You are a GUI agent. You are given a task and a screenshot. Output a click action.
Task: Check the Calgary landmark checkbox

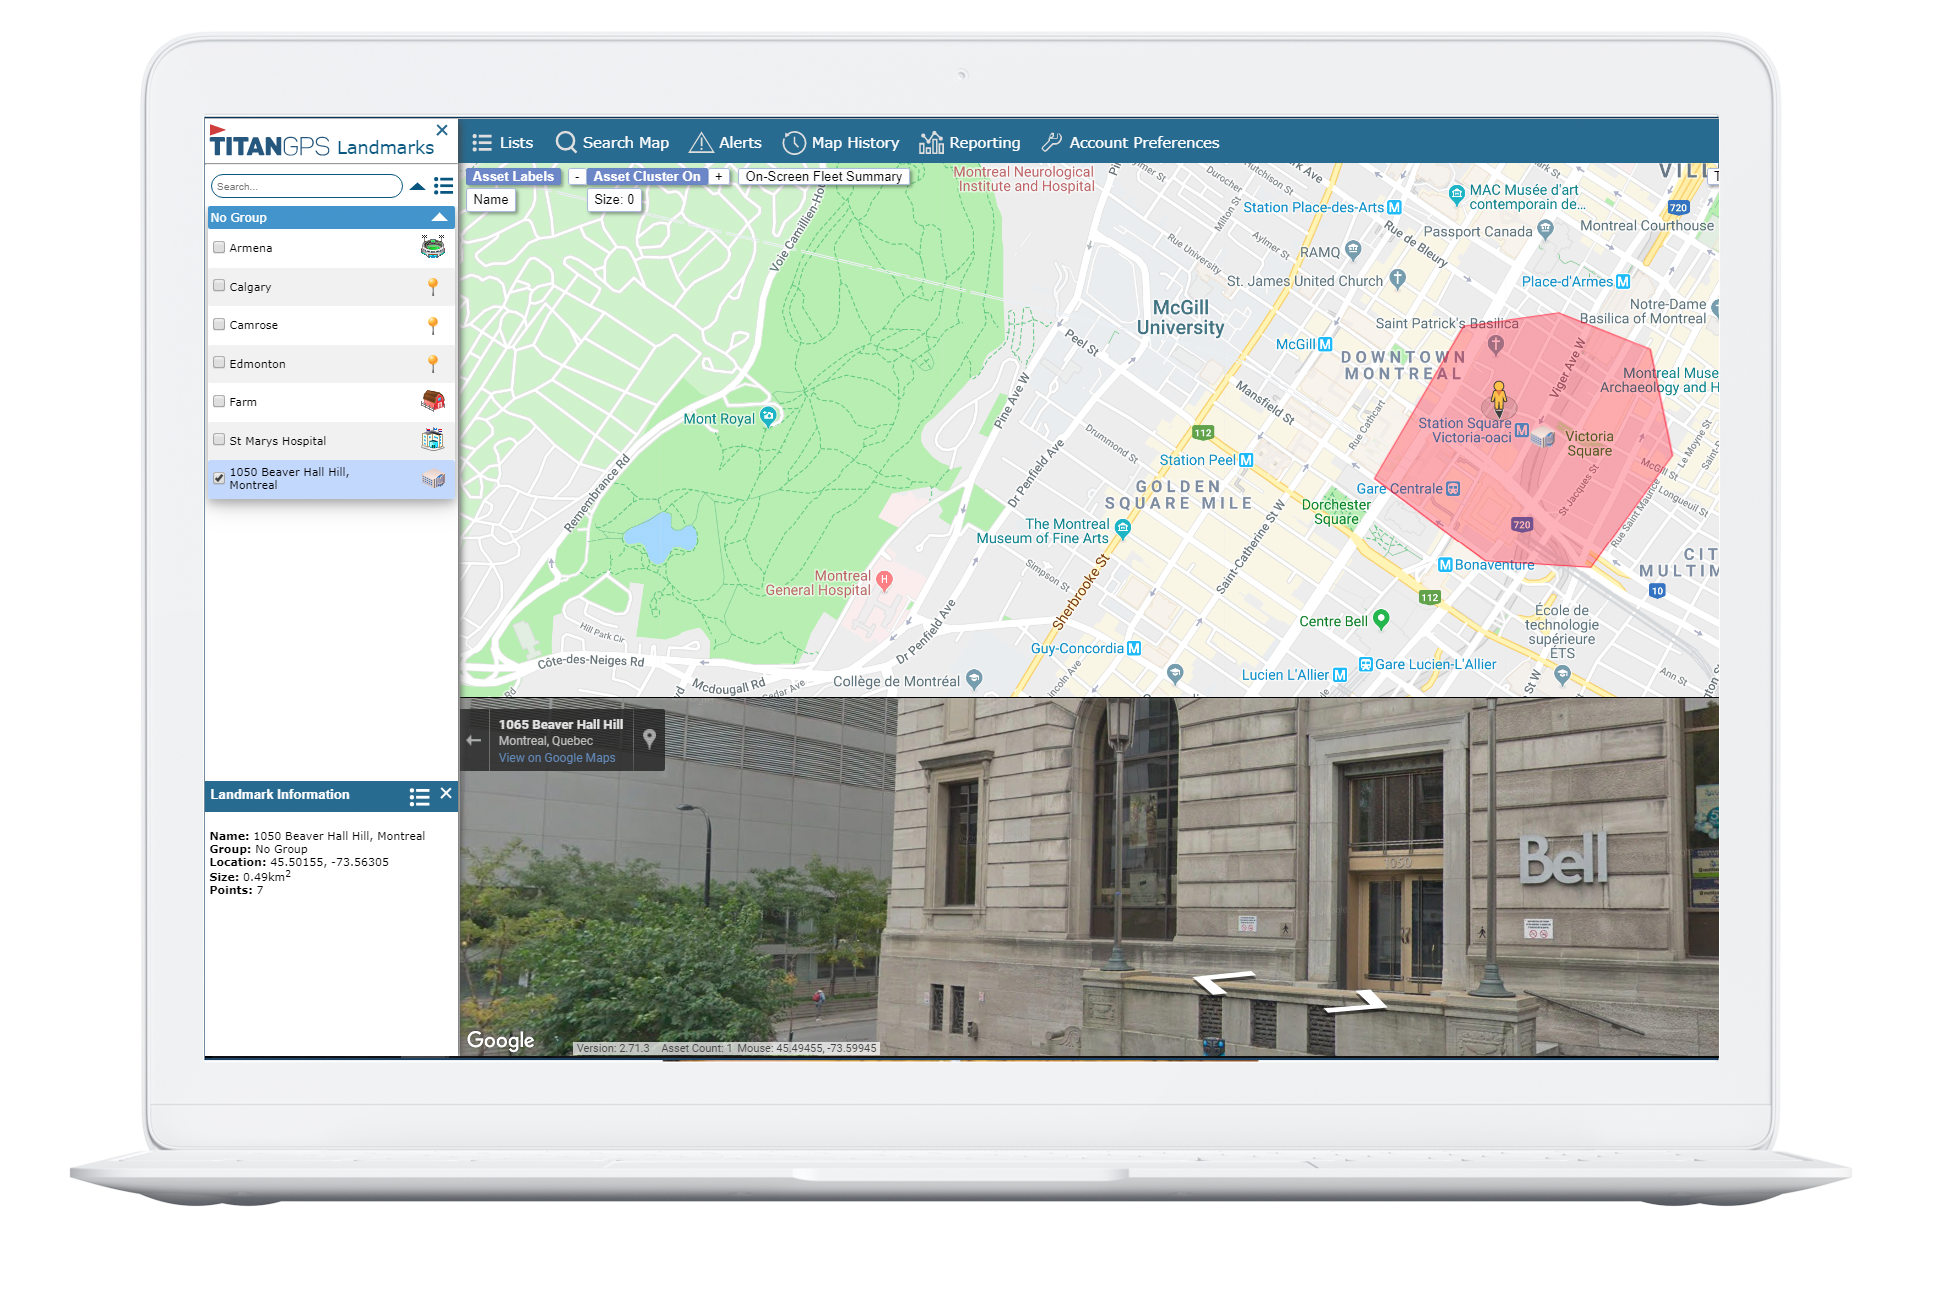point(219,286)
